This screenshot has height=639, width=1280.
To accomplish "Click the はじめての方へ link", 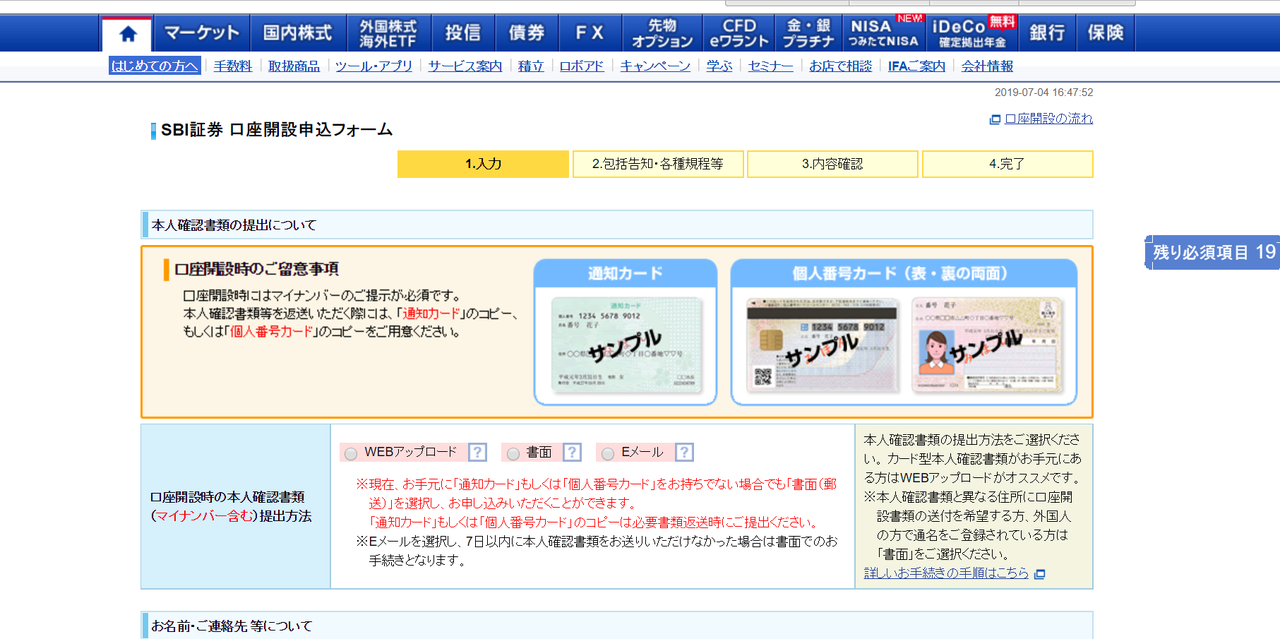I will pos(155,66).
